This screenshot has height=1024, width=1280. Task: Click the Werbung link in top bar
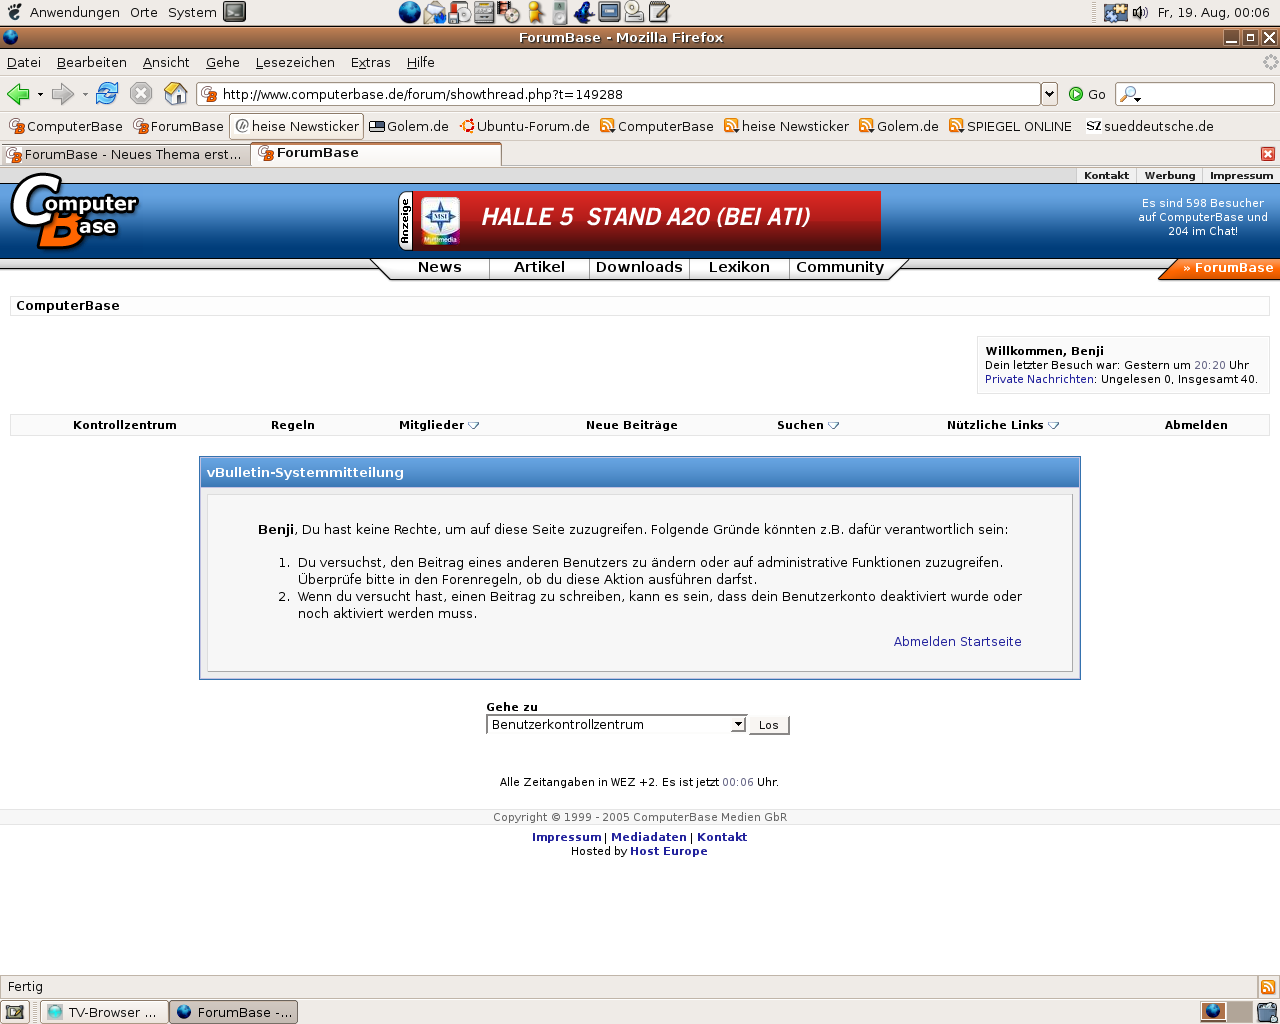(x=1170, y=175)
